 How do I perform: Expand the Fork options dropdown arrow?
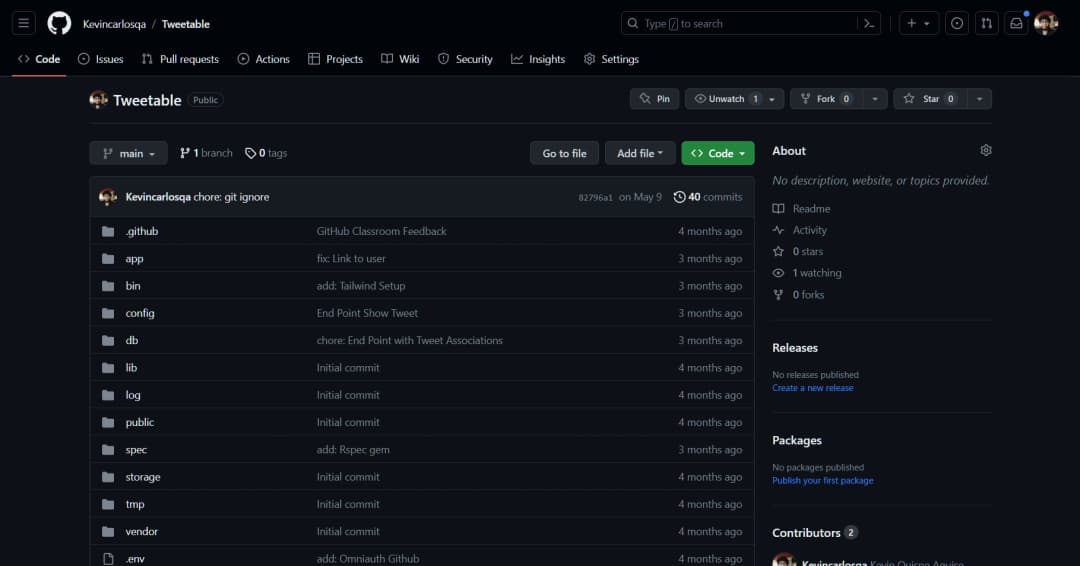pyautogui.click(x=875, y=98)
